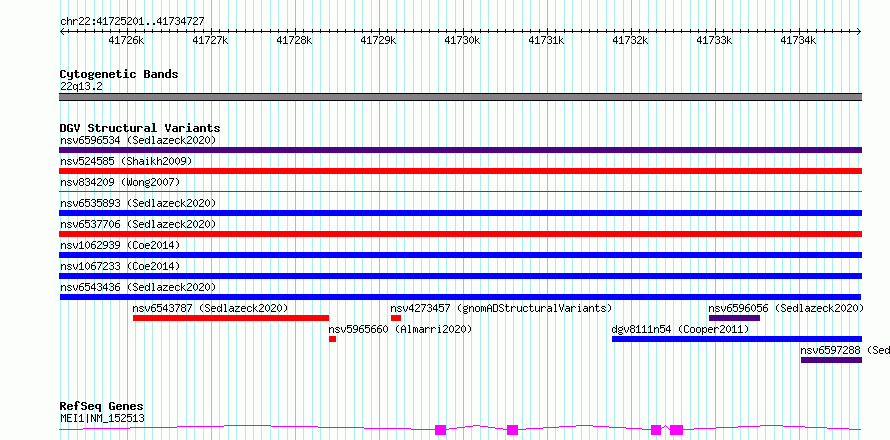Open the nsv6596056 purple variant bar
890x440 pixels.
734,318
